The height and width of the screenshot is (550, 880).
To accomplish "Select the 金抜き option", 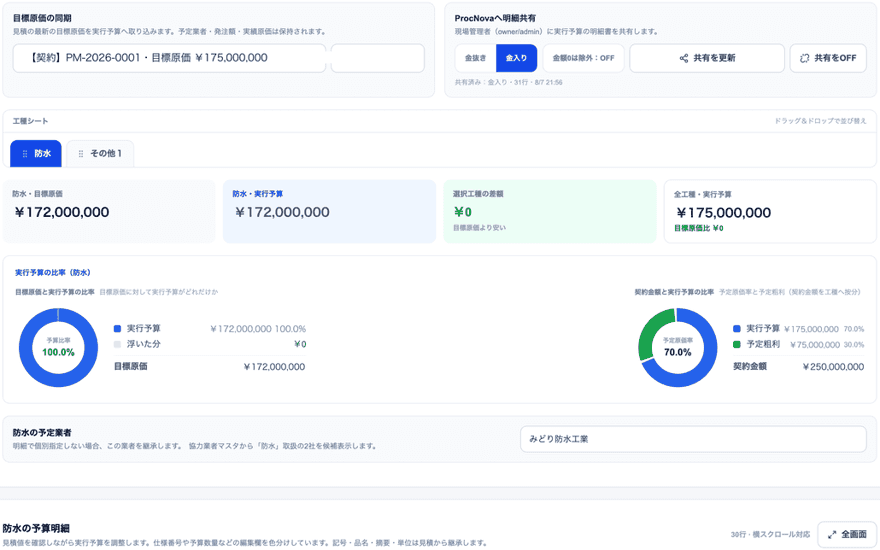I will tap(475, 58).
